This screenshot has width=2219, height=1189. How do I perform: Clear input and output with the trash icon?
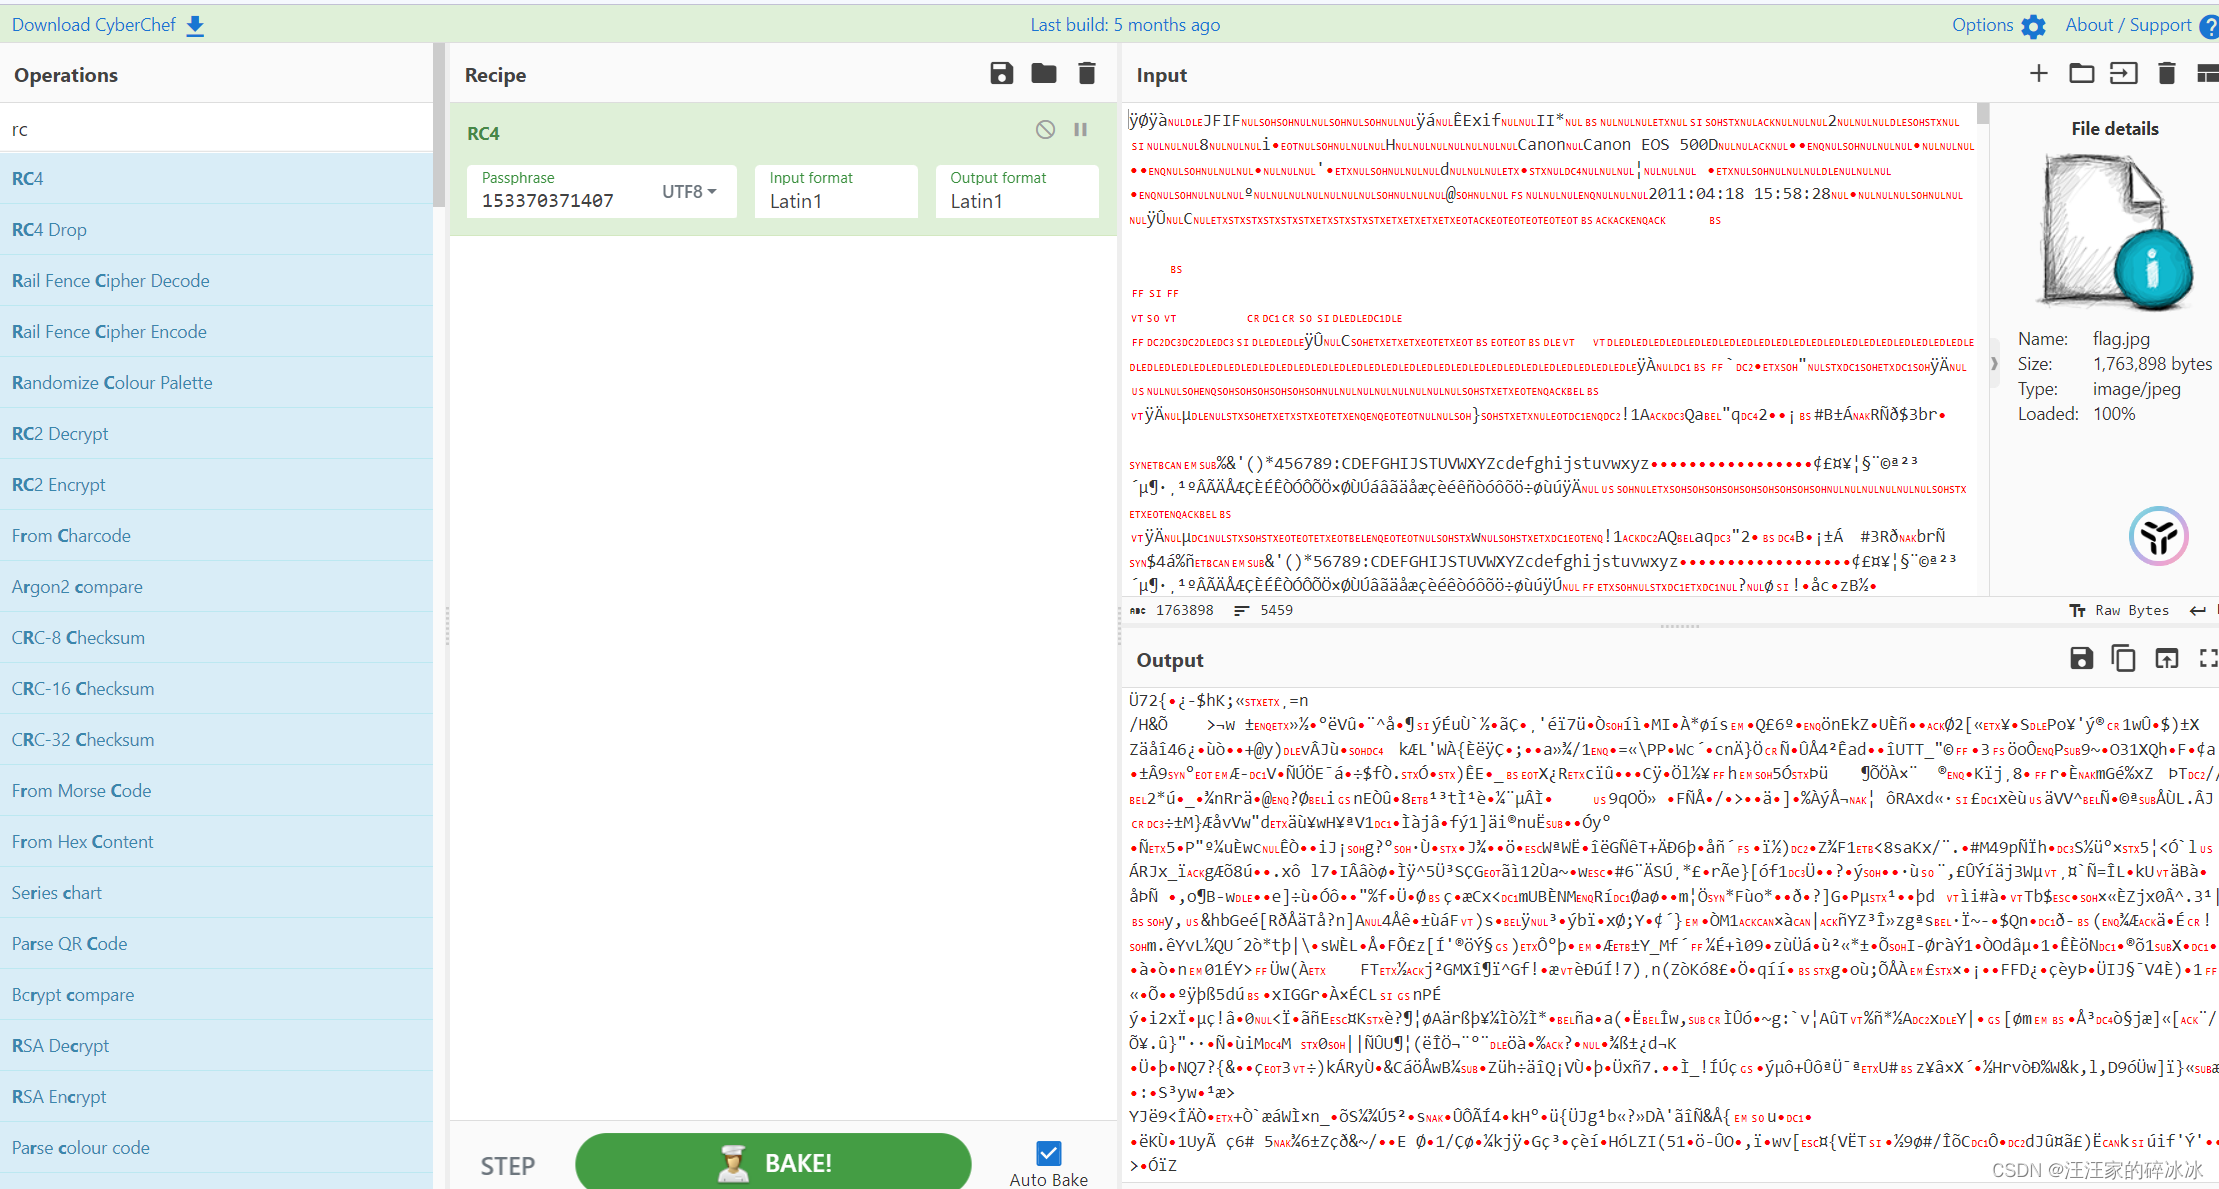[x=2166, y=73]
